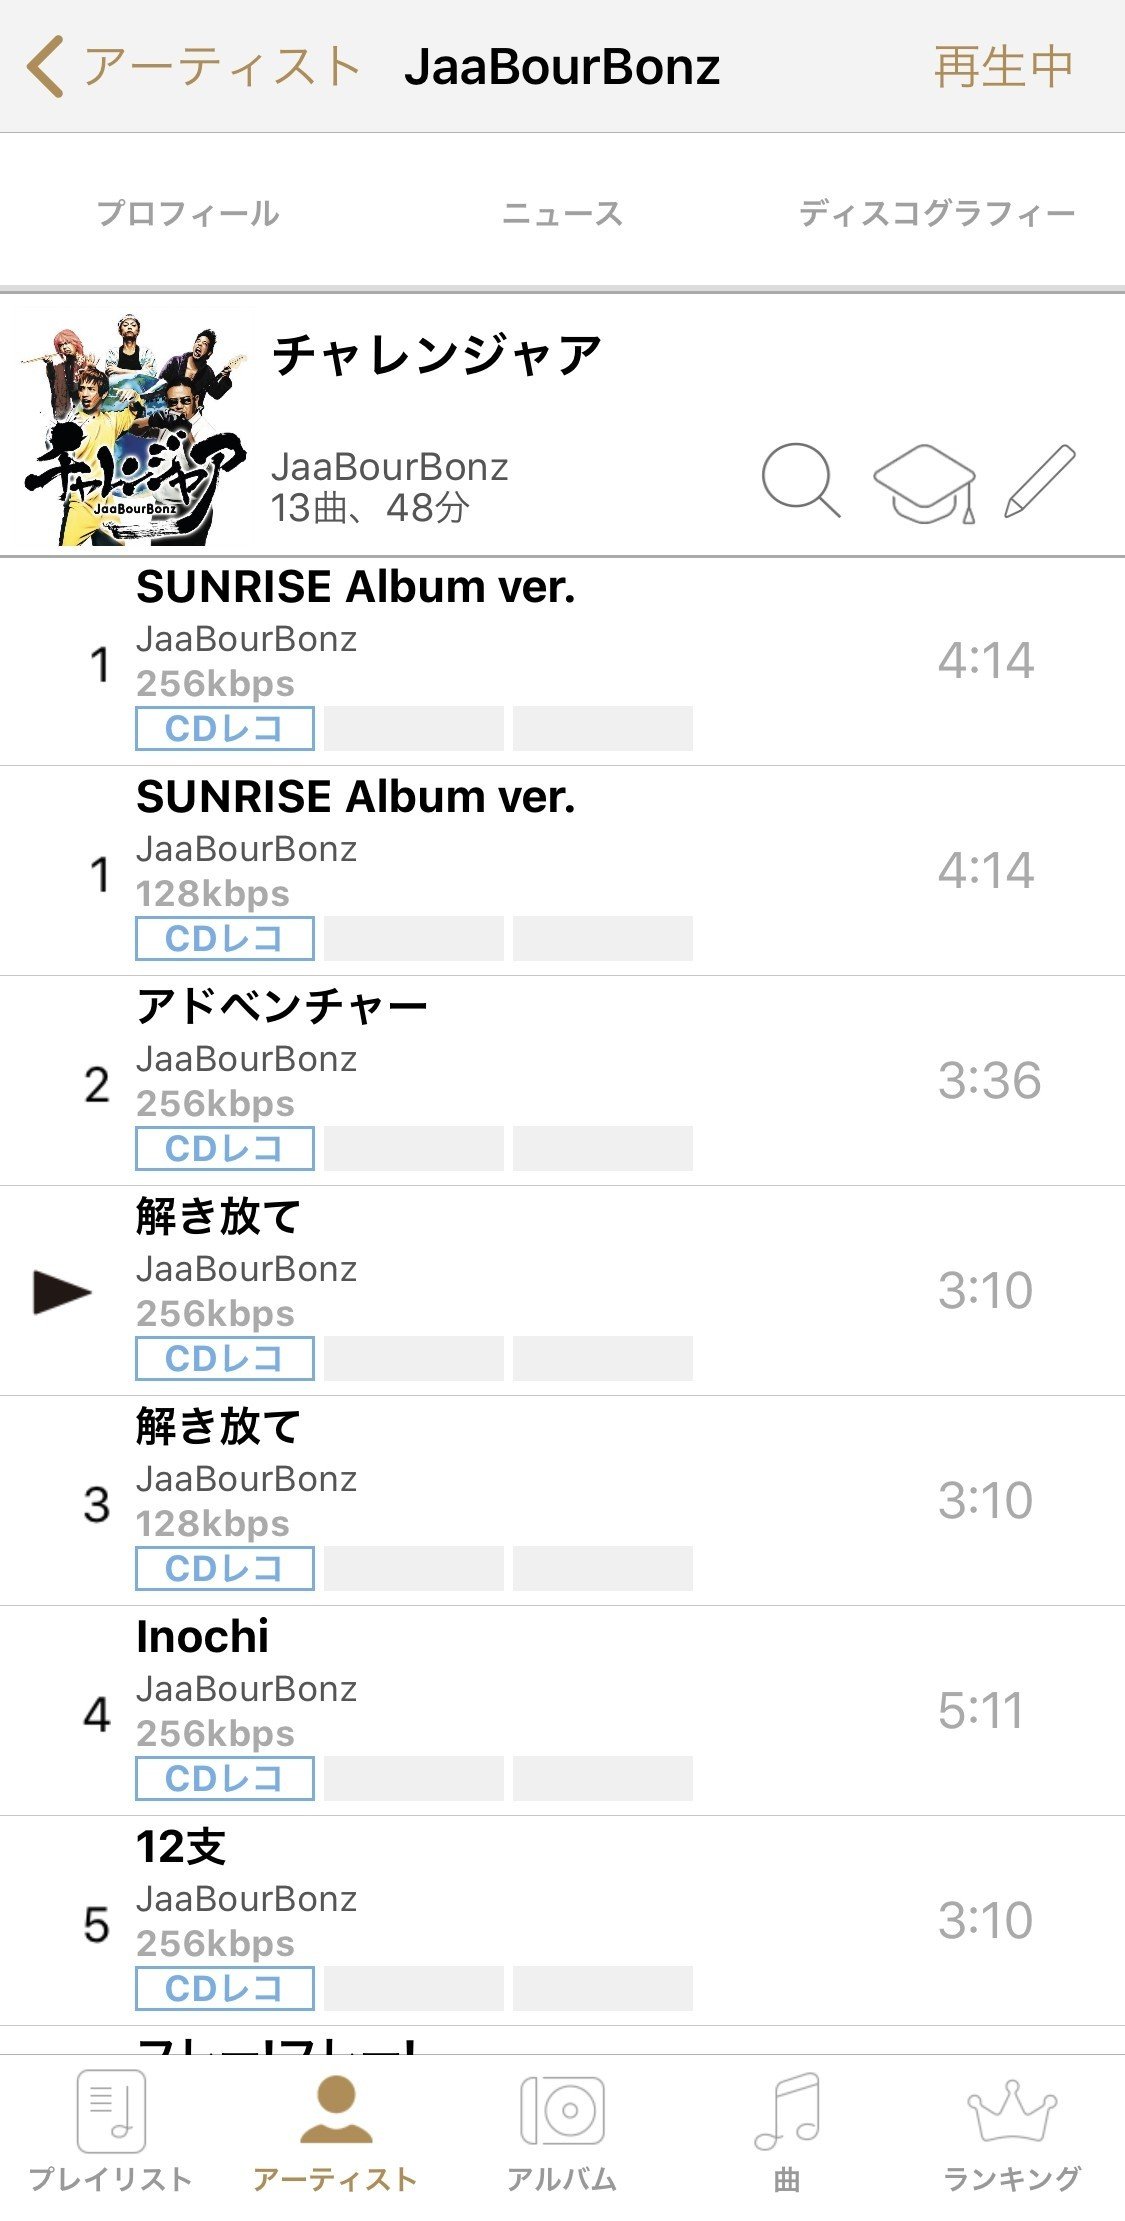Tap the pencil edit icon
This screenshot has width=1125, height=2221.
click(1040, 481)
